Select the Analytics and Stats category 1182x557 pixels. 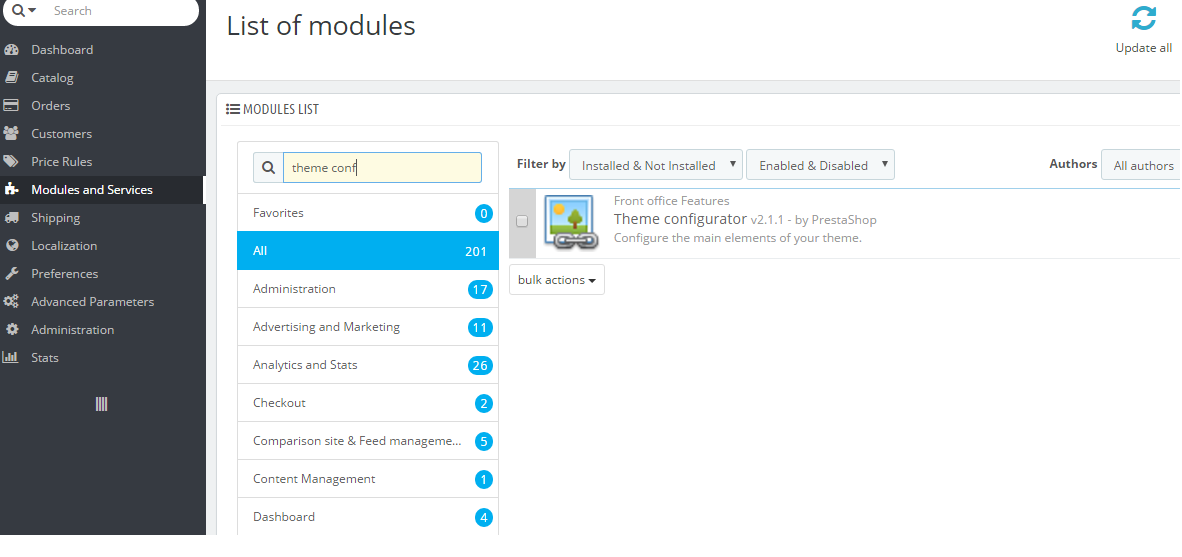pyautogui.click(x=305, y=365)
